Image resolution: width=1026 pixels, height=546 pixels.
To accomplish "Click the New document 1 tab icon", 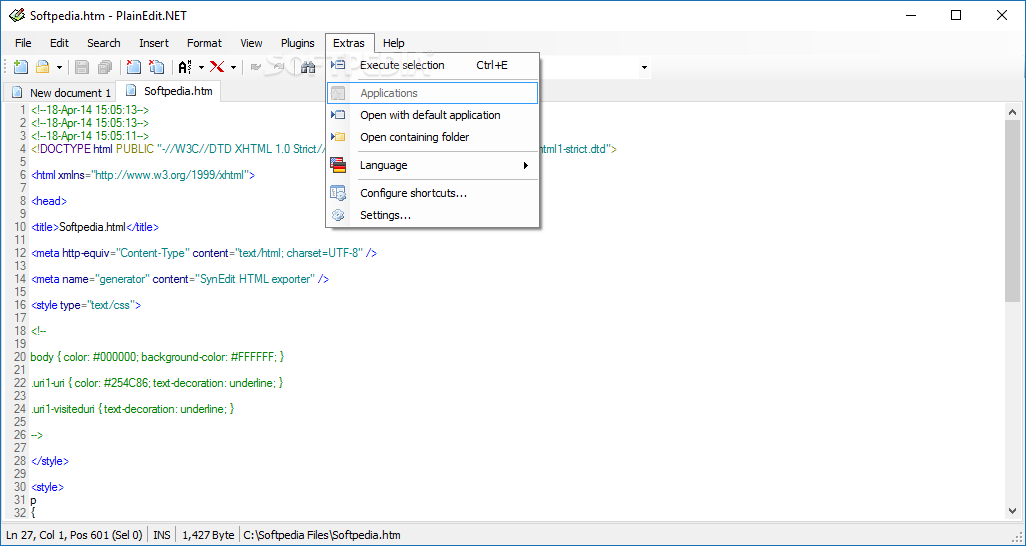I will click(x=17, y=92).
